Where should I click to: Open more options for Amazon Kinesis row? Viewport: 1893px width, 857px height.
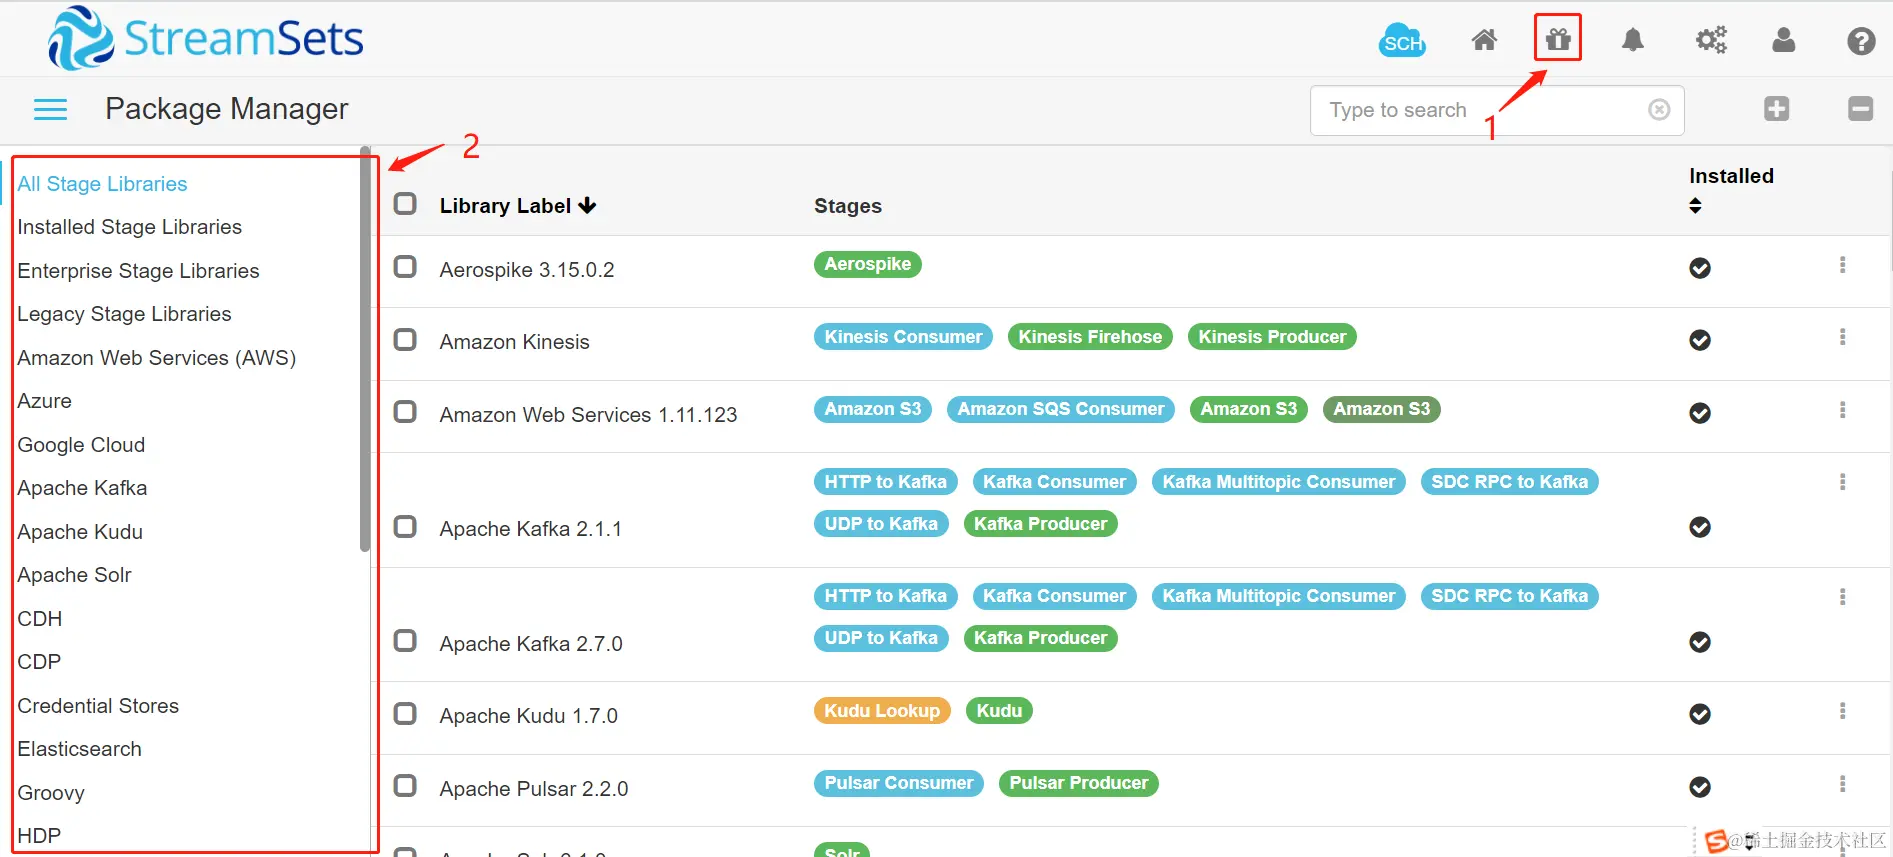pos(1842,338)
